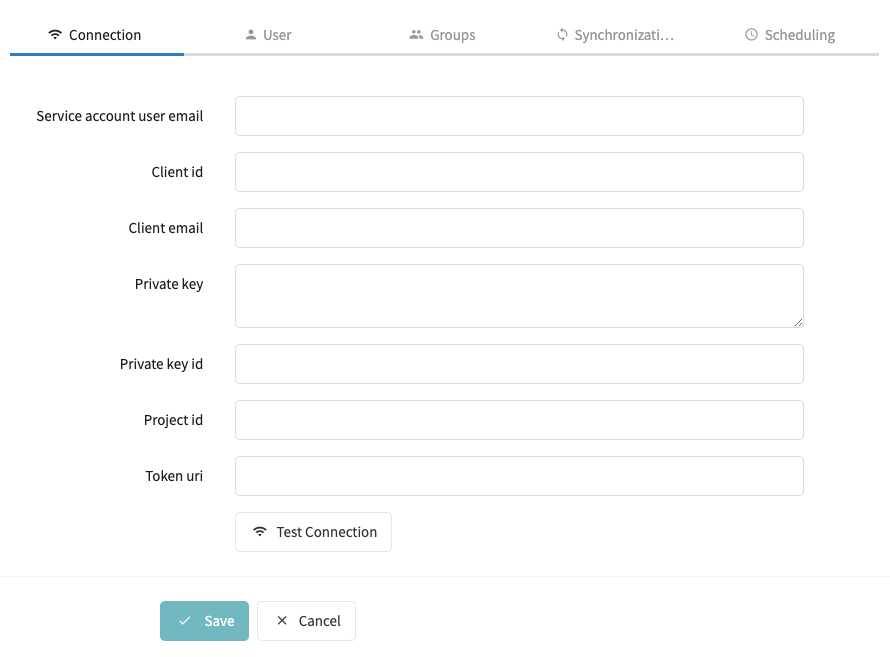This screenshot has width=890, height=657.
Task: Click the sync arrows icon on the Synchronization tab
Action: [562, 35]
